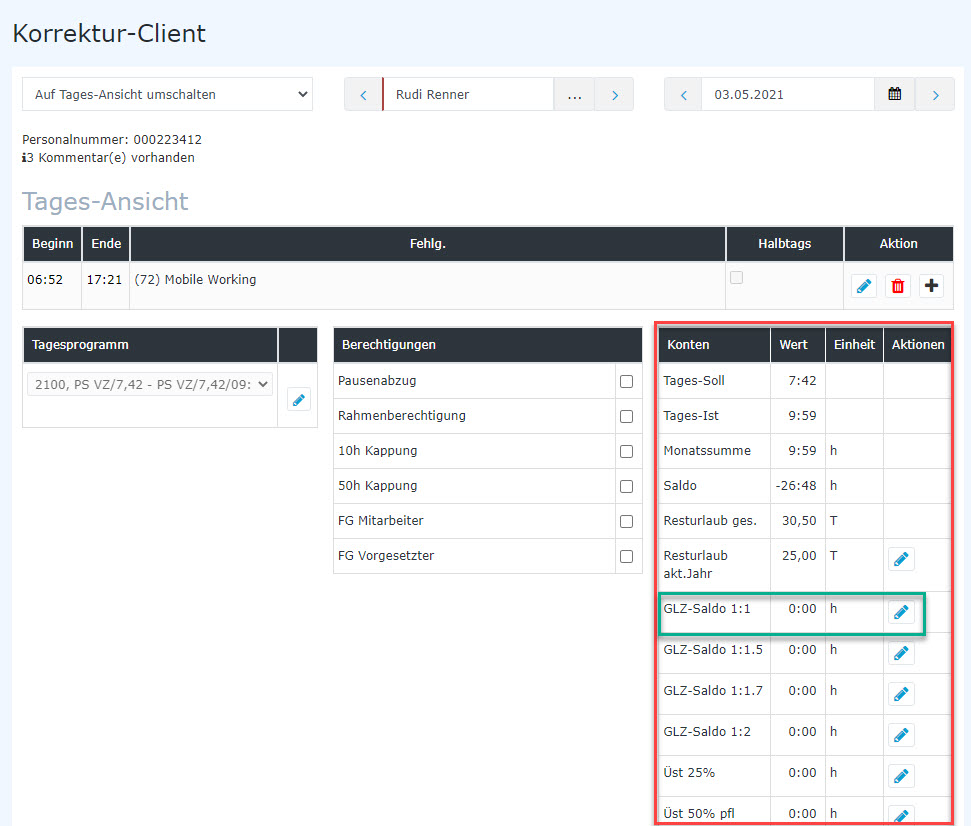Open the Tages-Ansicht umschalten dropdown
The height and width of the screenshot is (826, 971).
167,95
